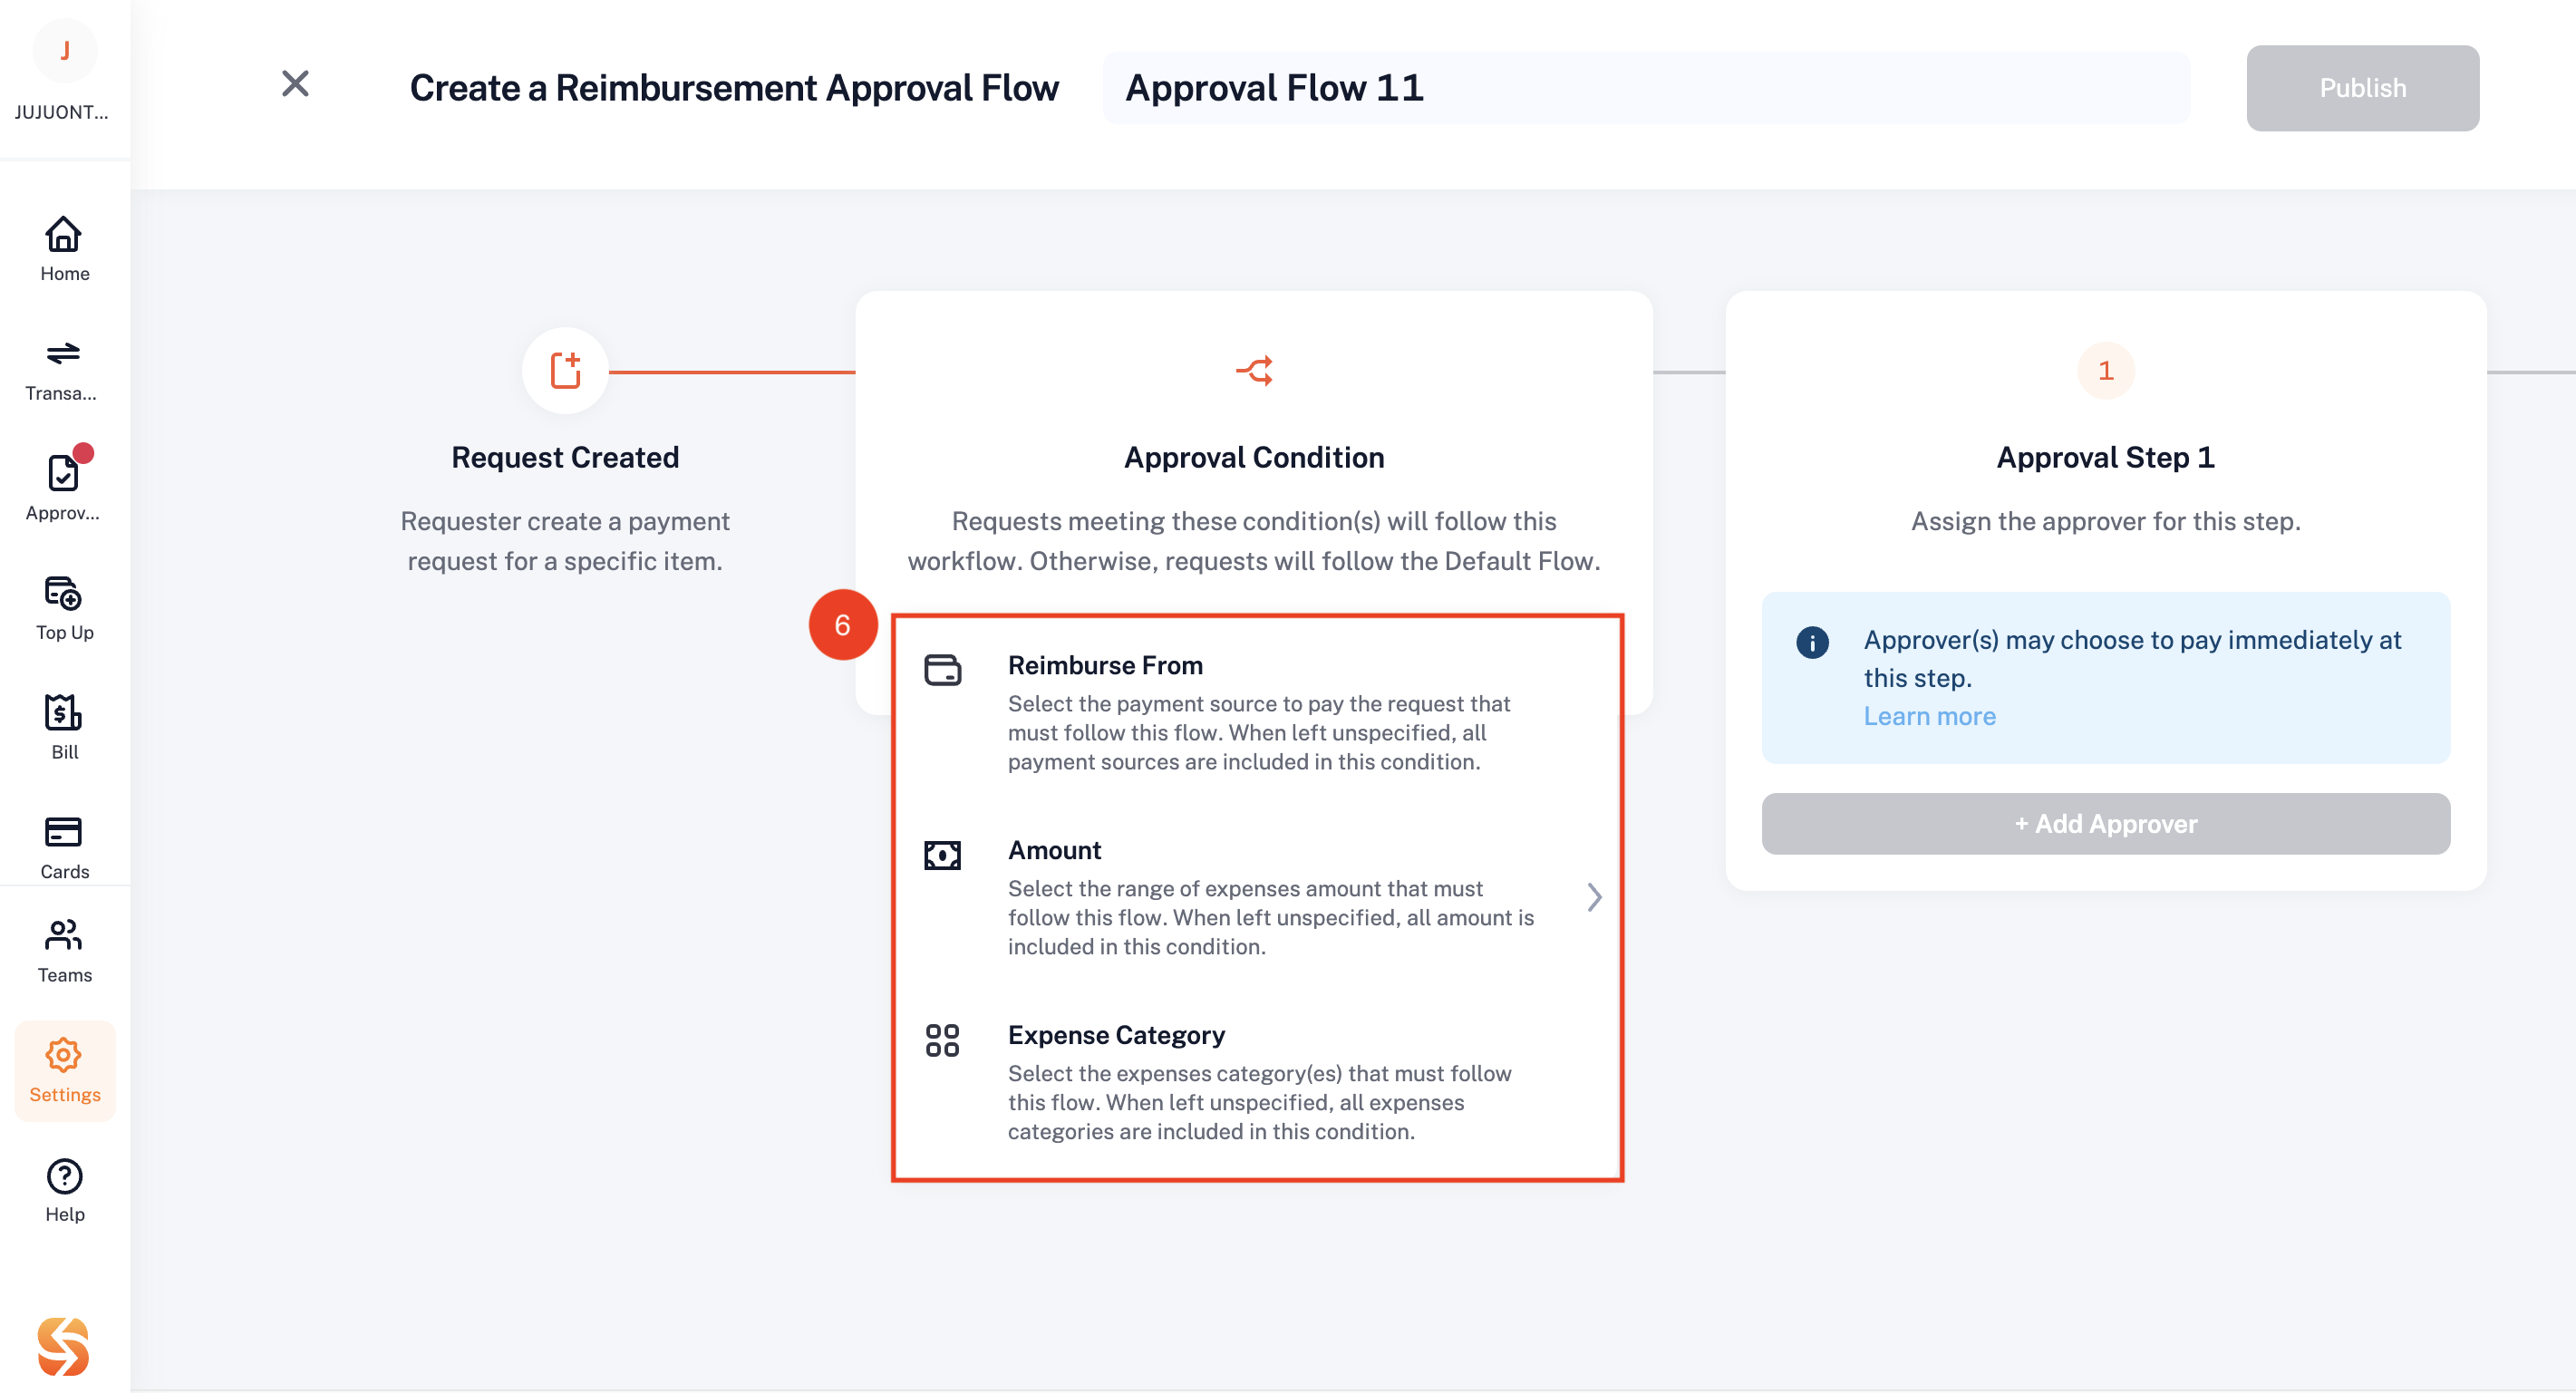Screen dimensions: 2576x1393
Task: Open the Home page from sidebar
Action: (64, 249)
